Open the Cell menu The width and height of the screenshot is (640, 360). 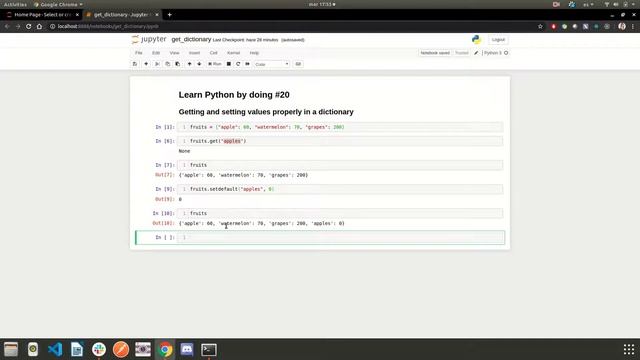(213, 53)
